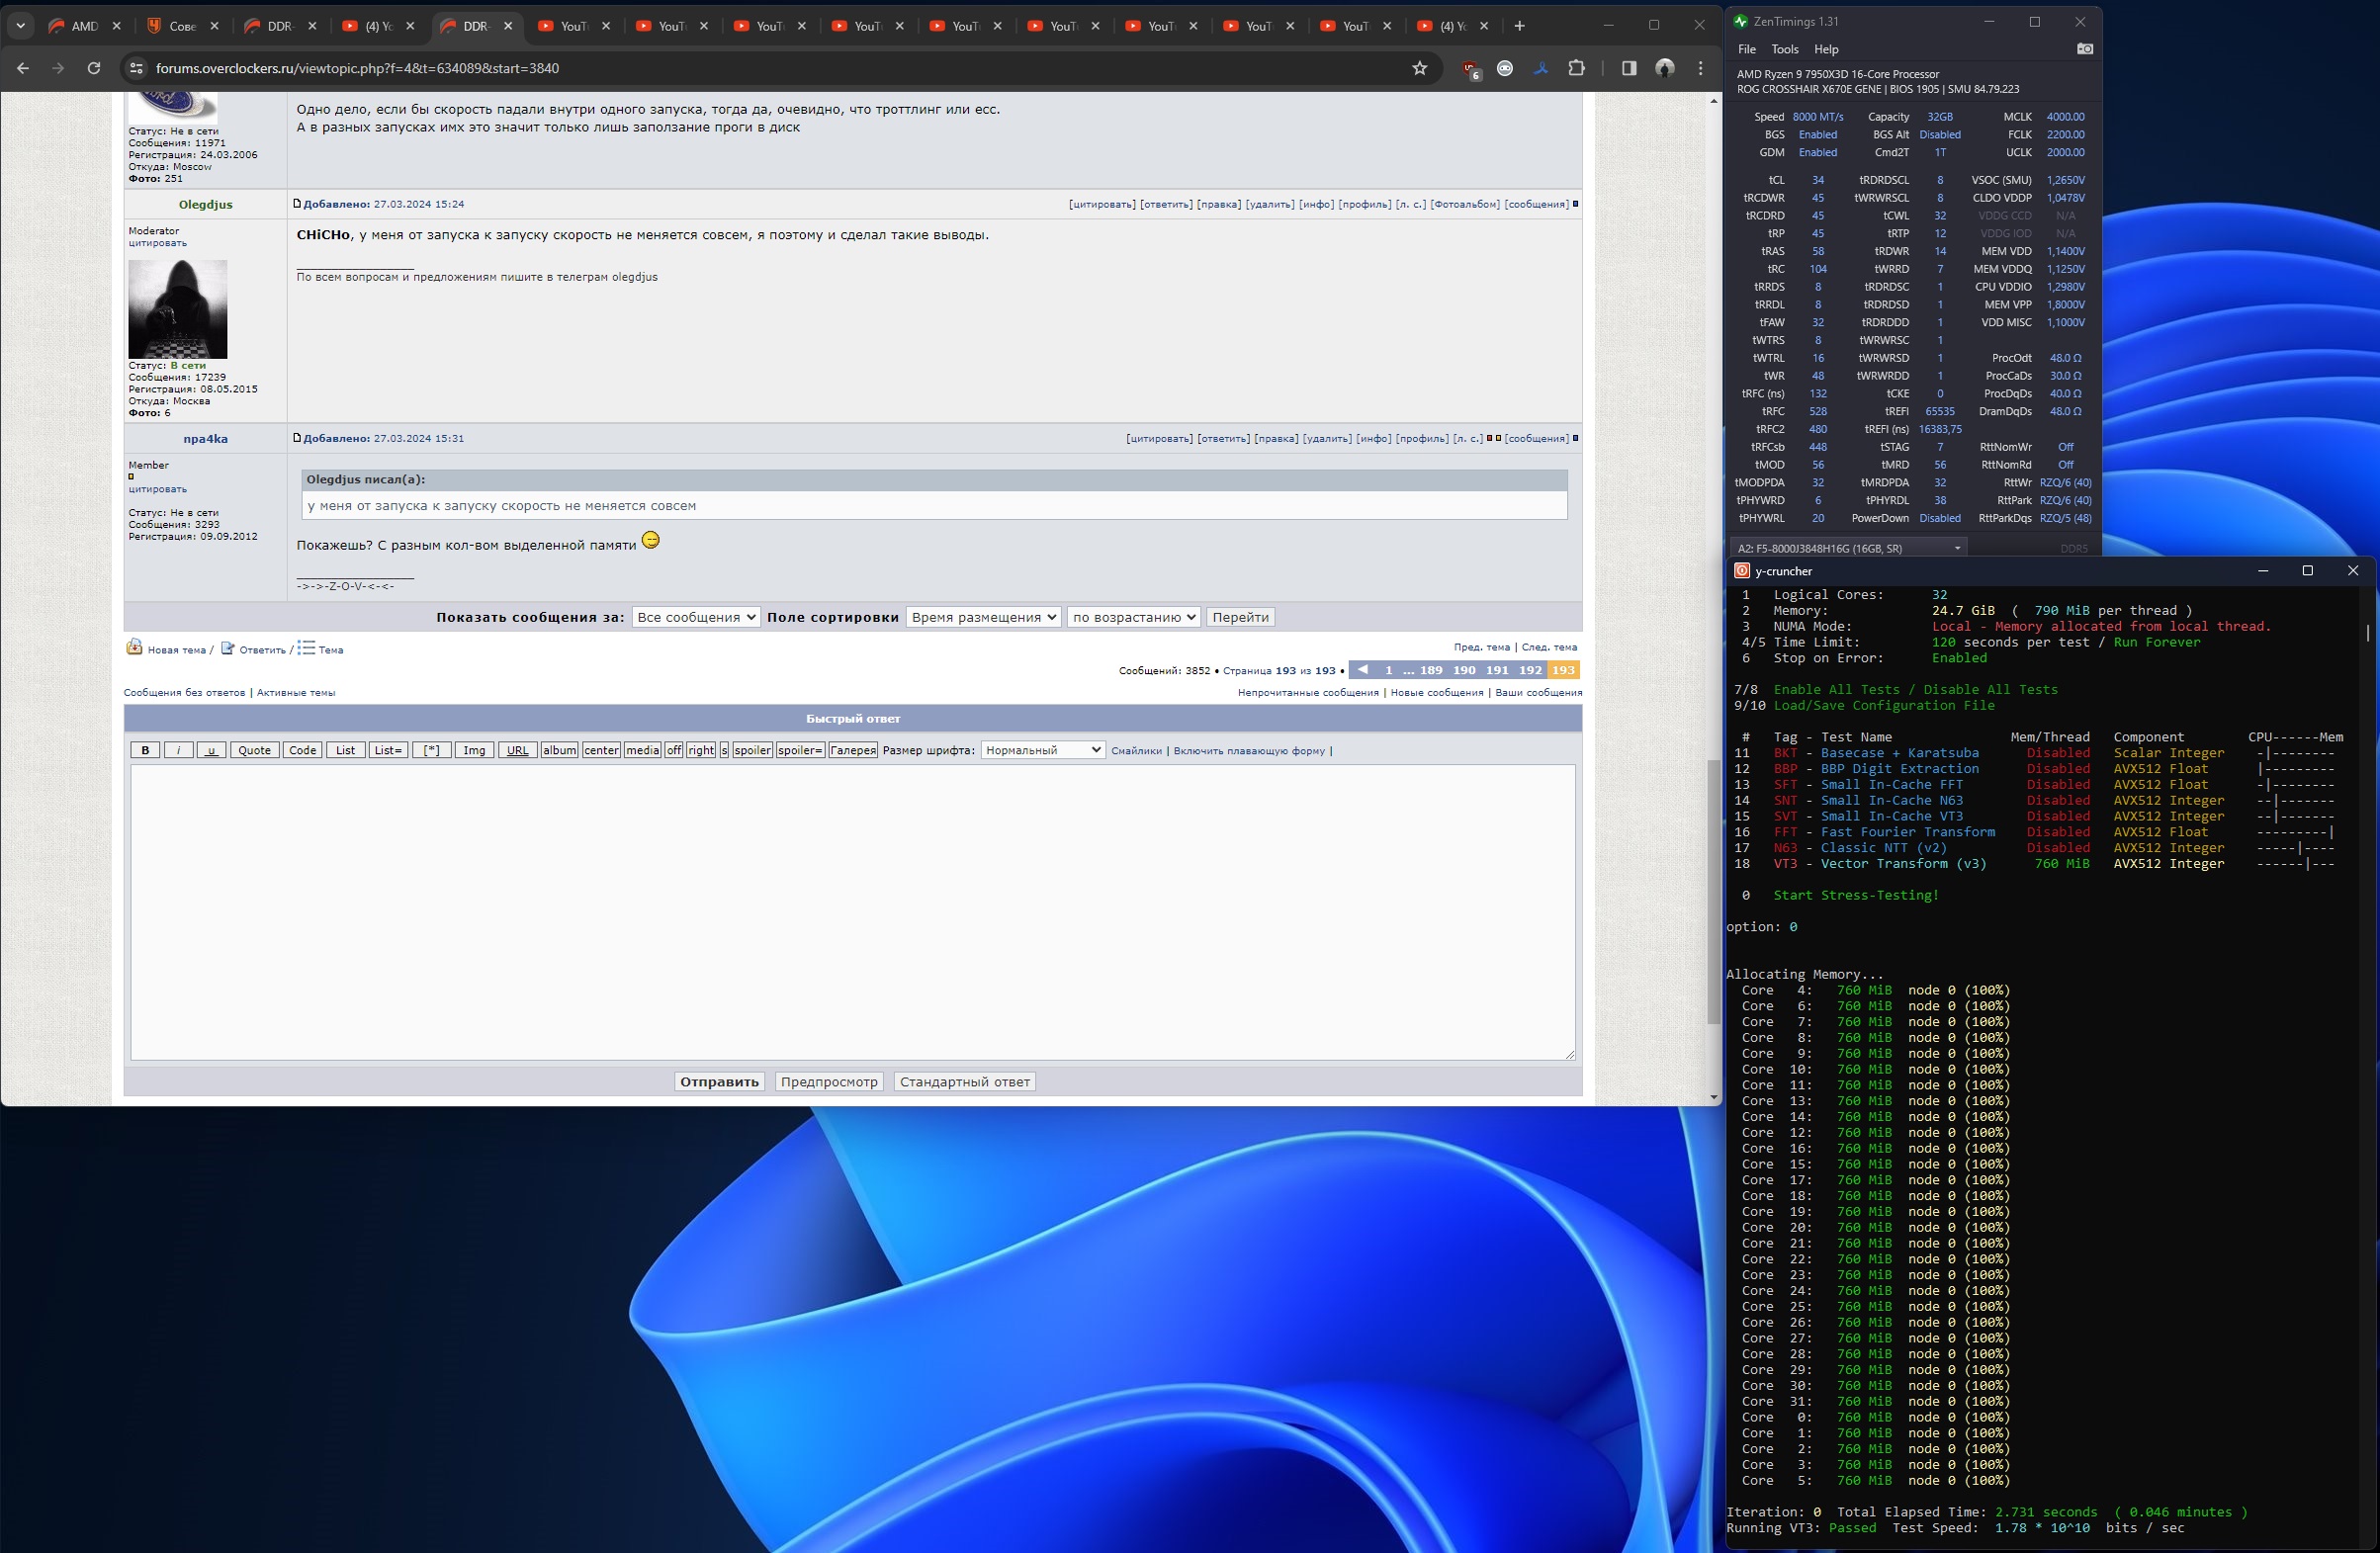Viewport: 2380px width, 1553px height.
Task: Toggle Bold formatting button in quick reply
Action: click(145, 750)
